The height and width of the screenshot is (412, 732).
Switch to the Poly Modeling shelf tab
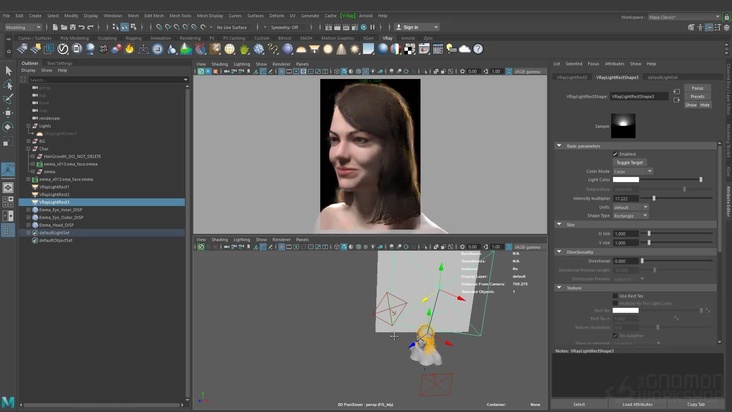(x=74, y=38)
